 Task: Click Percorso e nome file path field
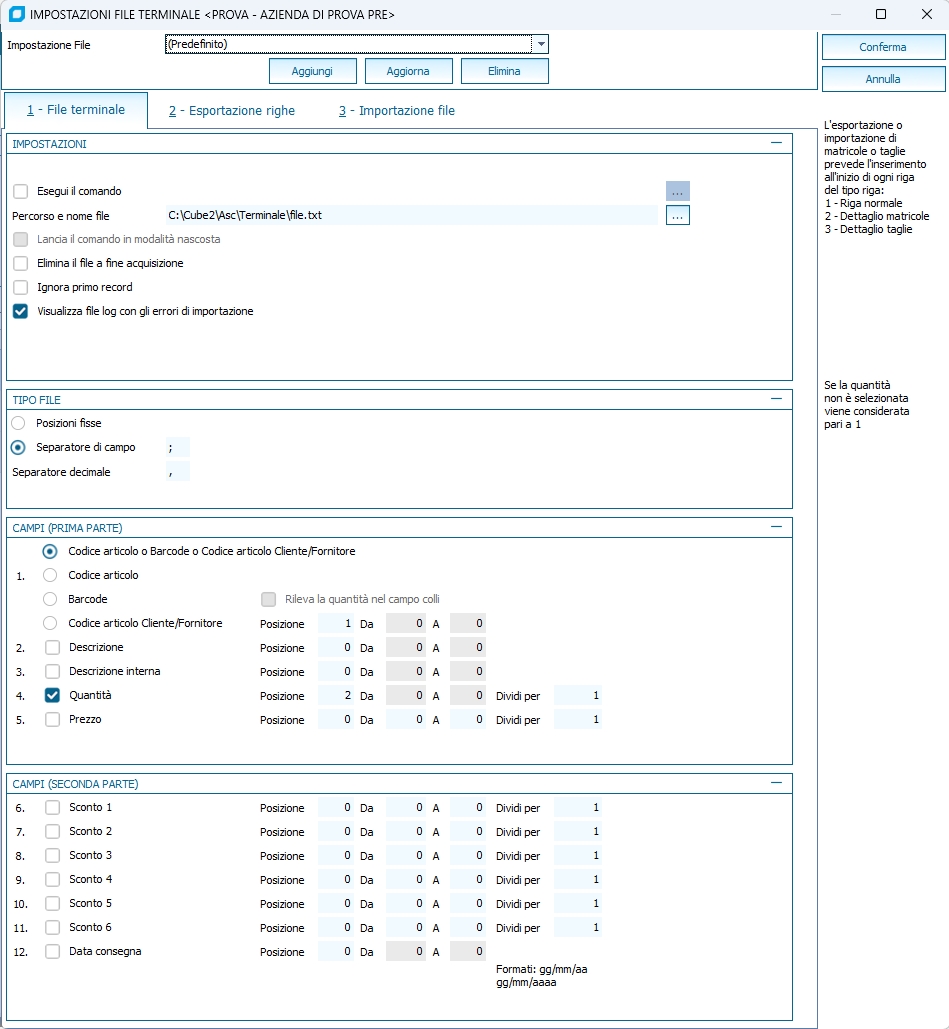411,215
